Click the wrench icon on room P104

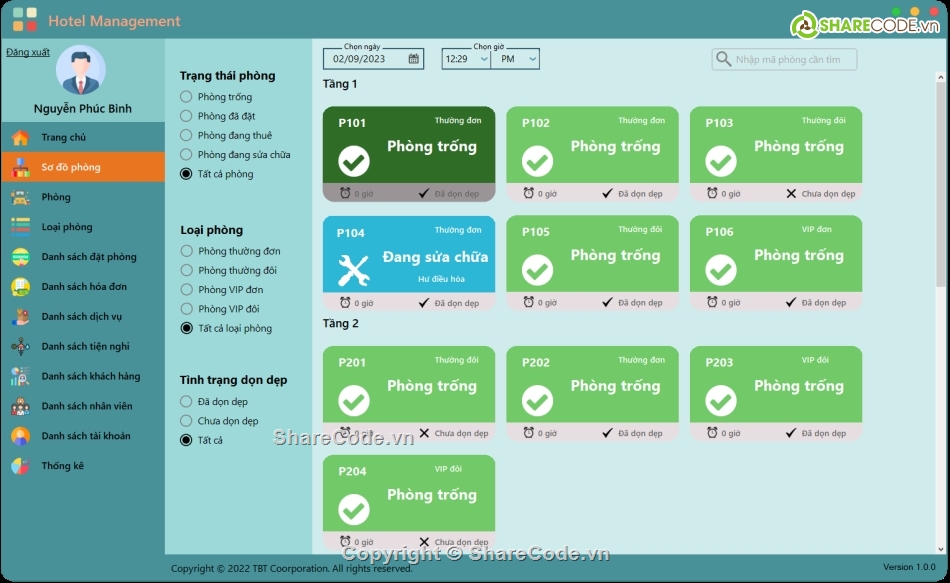tap(354, 270)
